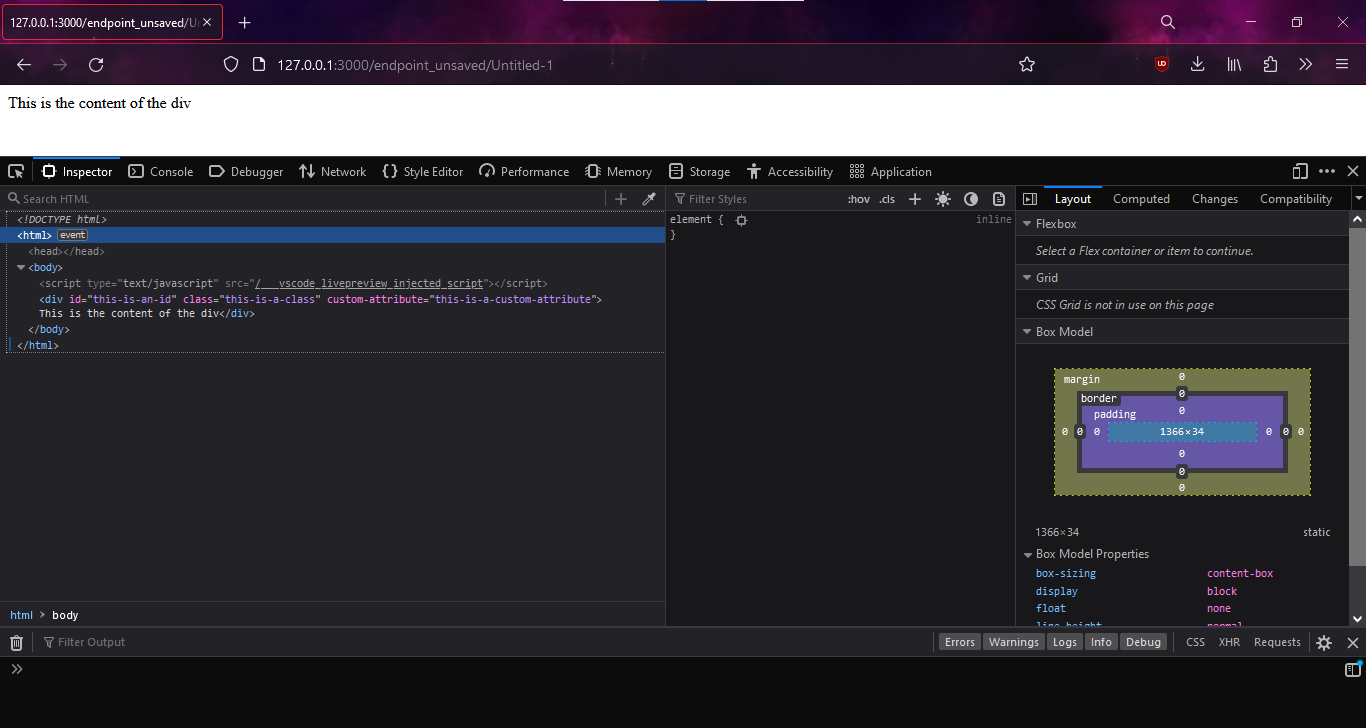Open the devtools three-dot options menu
The height and width of the screenshot is (728, 1366).
1327,171
